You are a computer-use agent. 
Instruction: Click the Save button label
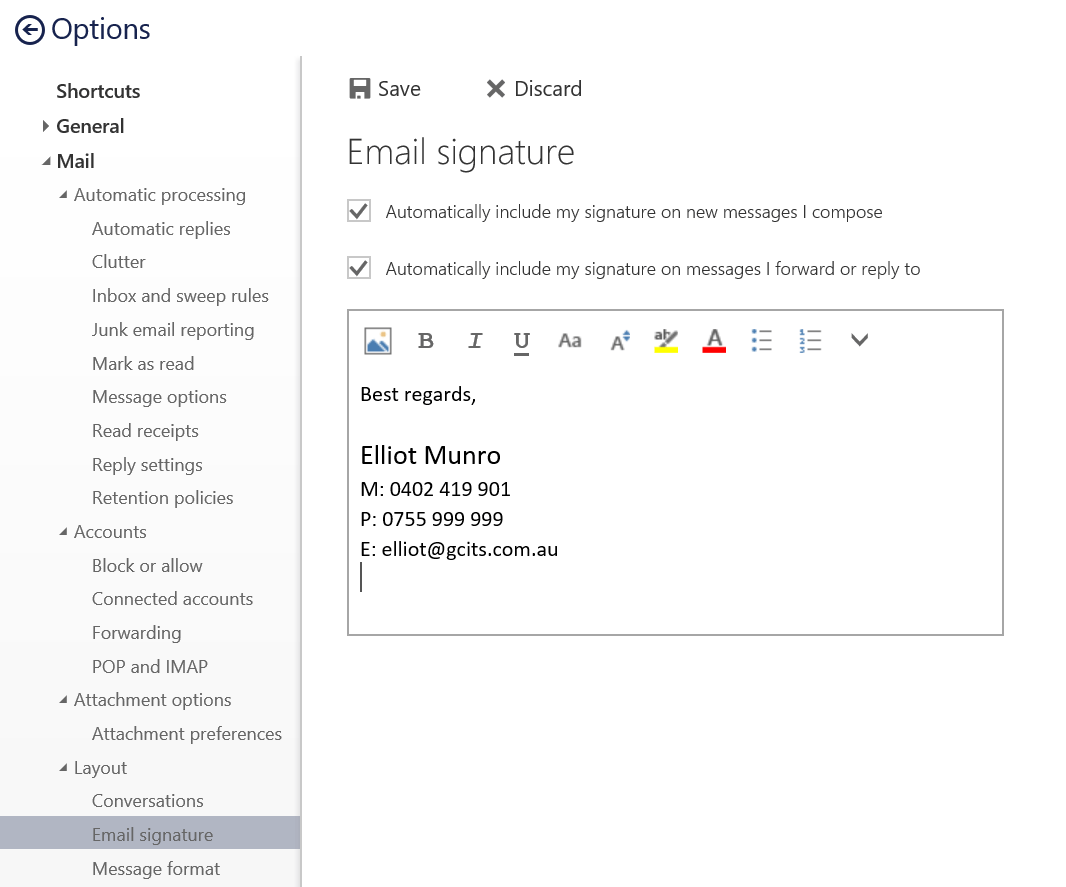[x=399, y=89]
